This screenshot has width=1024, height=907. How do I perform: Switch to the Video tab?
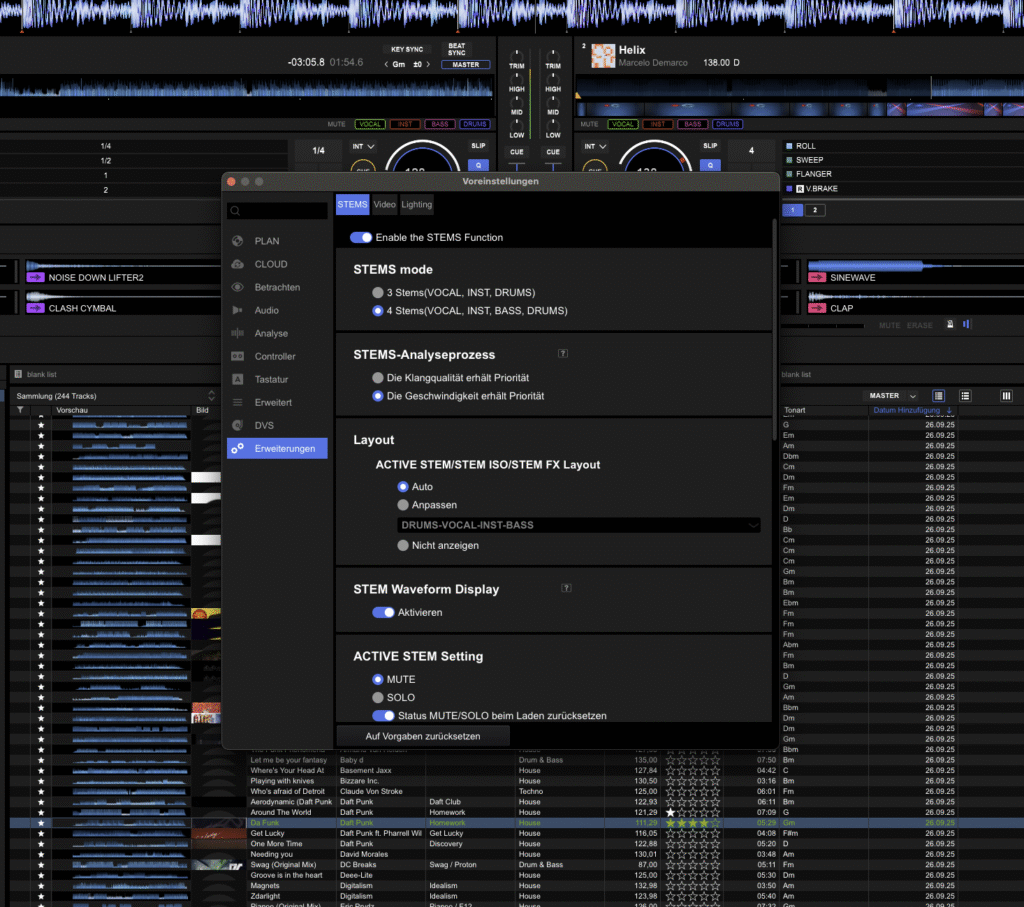point(384,204)
